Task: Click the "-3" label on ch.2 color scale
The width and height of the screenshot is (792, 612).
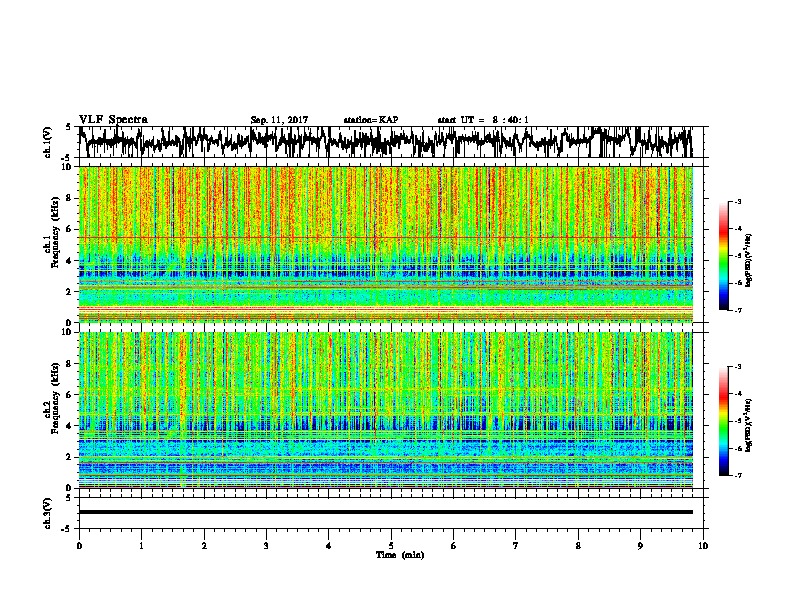Action: 737,367
